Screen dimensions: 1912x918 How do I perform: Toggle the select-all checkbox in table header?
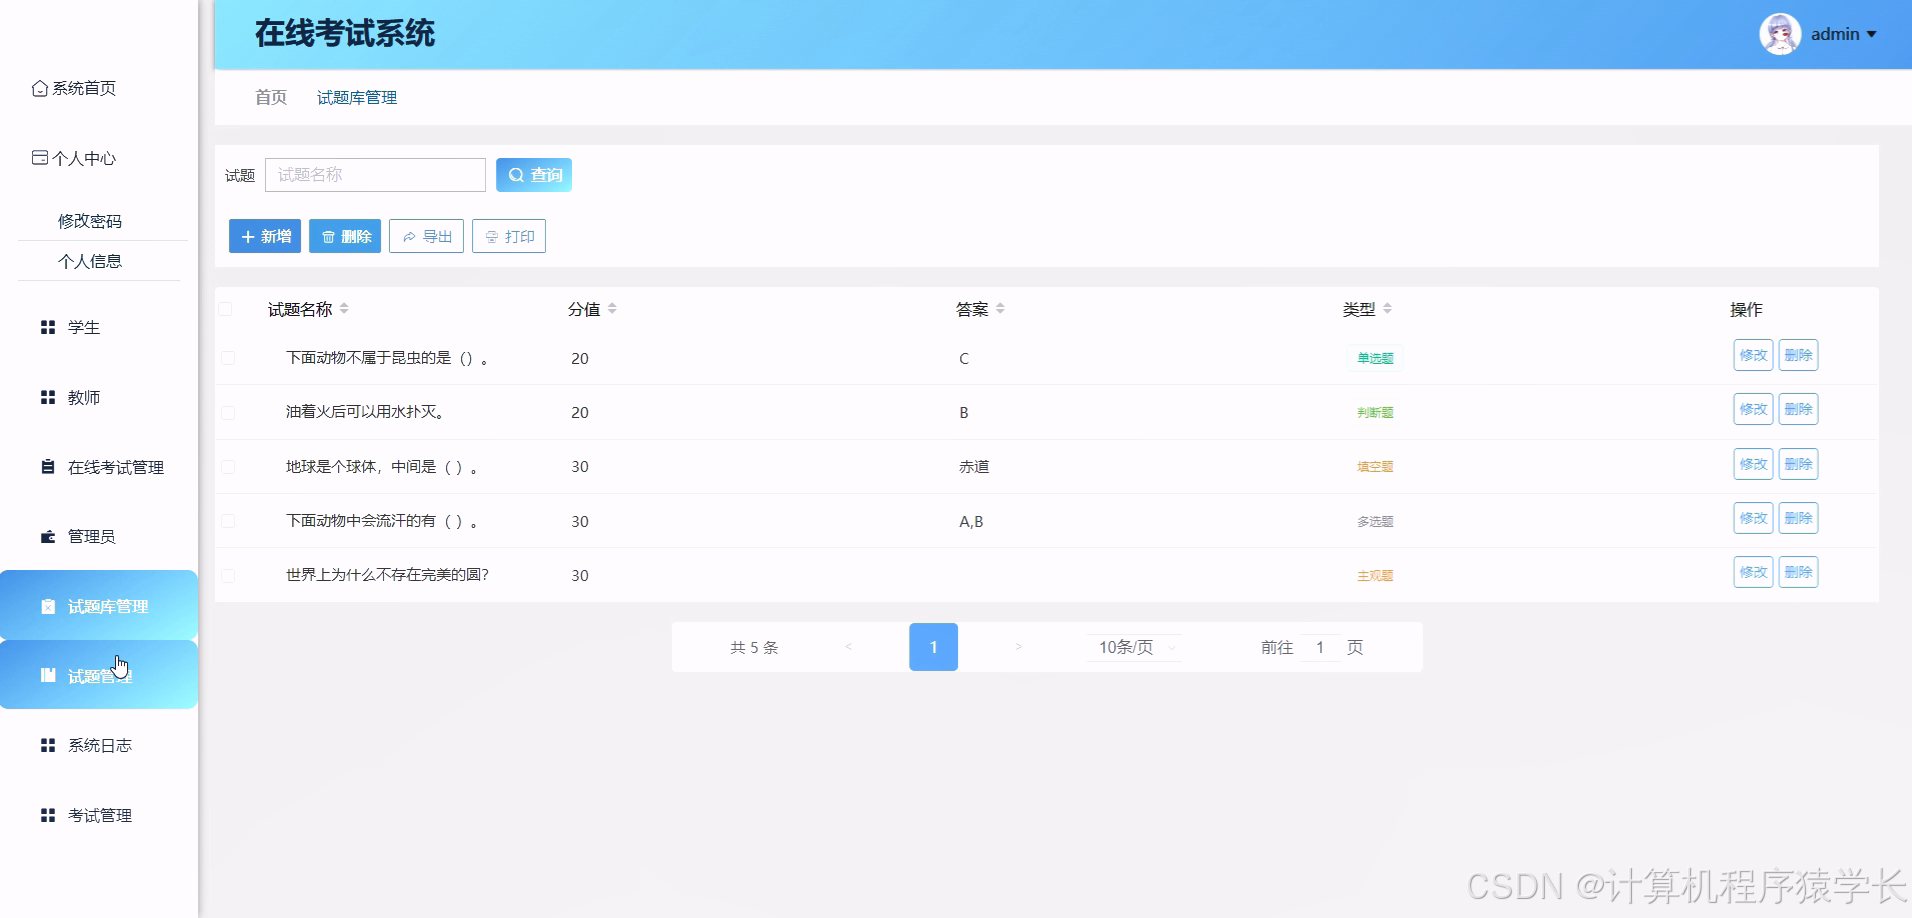227,309
